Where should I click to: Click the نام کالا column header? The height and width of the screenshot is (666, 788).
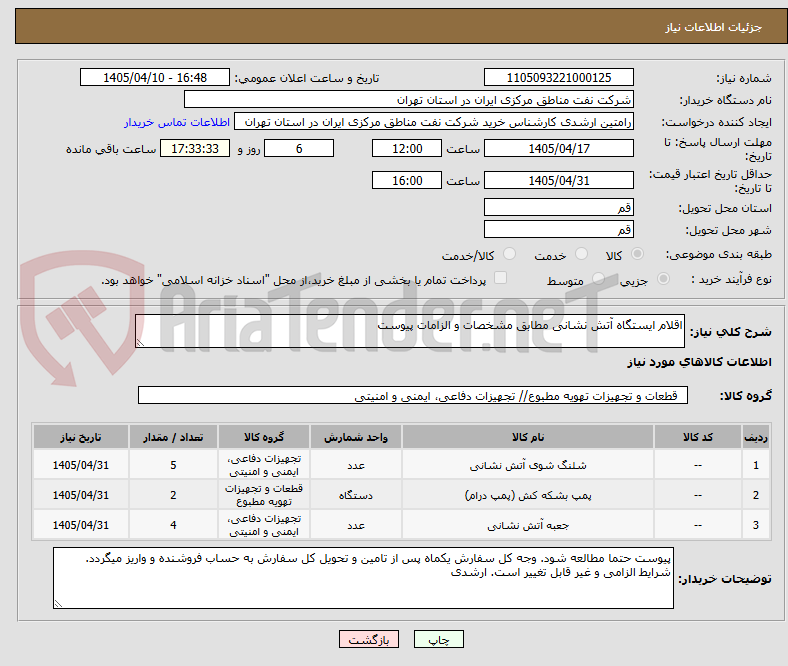coord(528,437)
